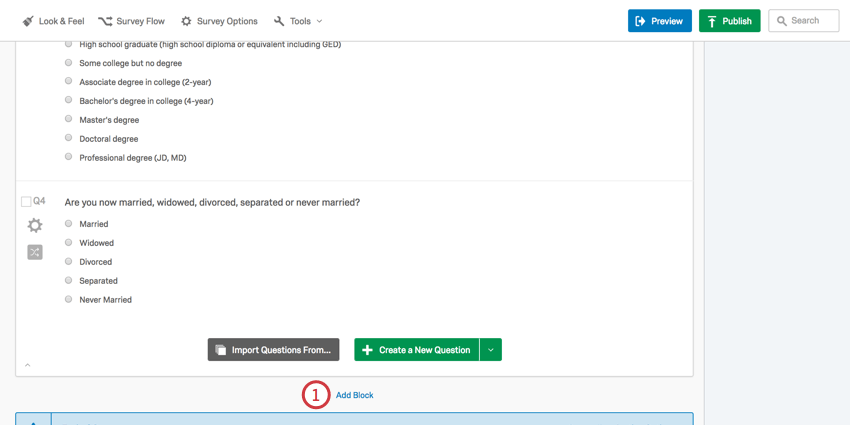Click the Import Questions From button
850x425 pixels.
click(273, 350)
